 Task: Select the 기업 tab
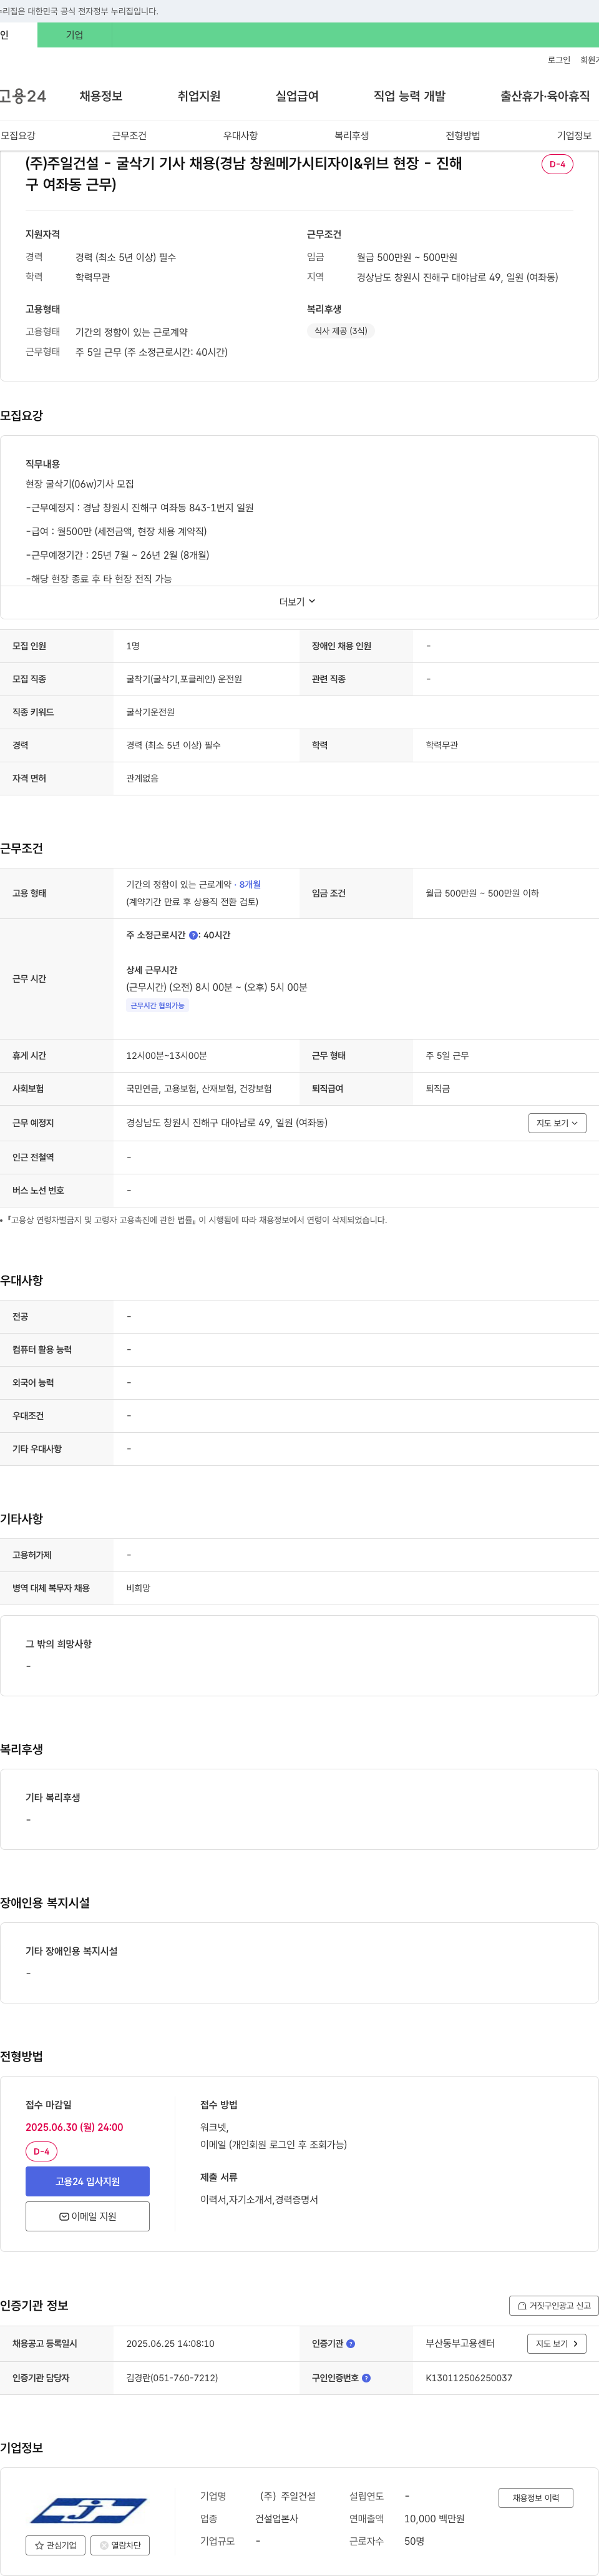point(75,35)
